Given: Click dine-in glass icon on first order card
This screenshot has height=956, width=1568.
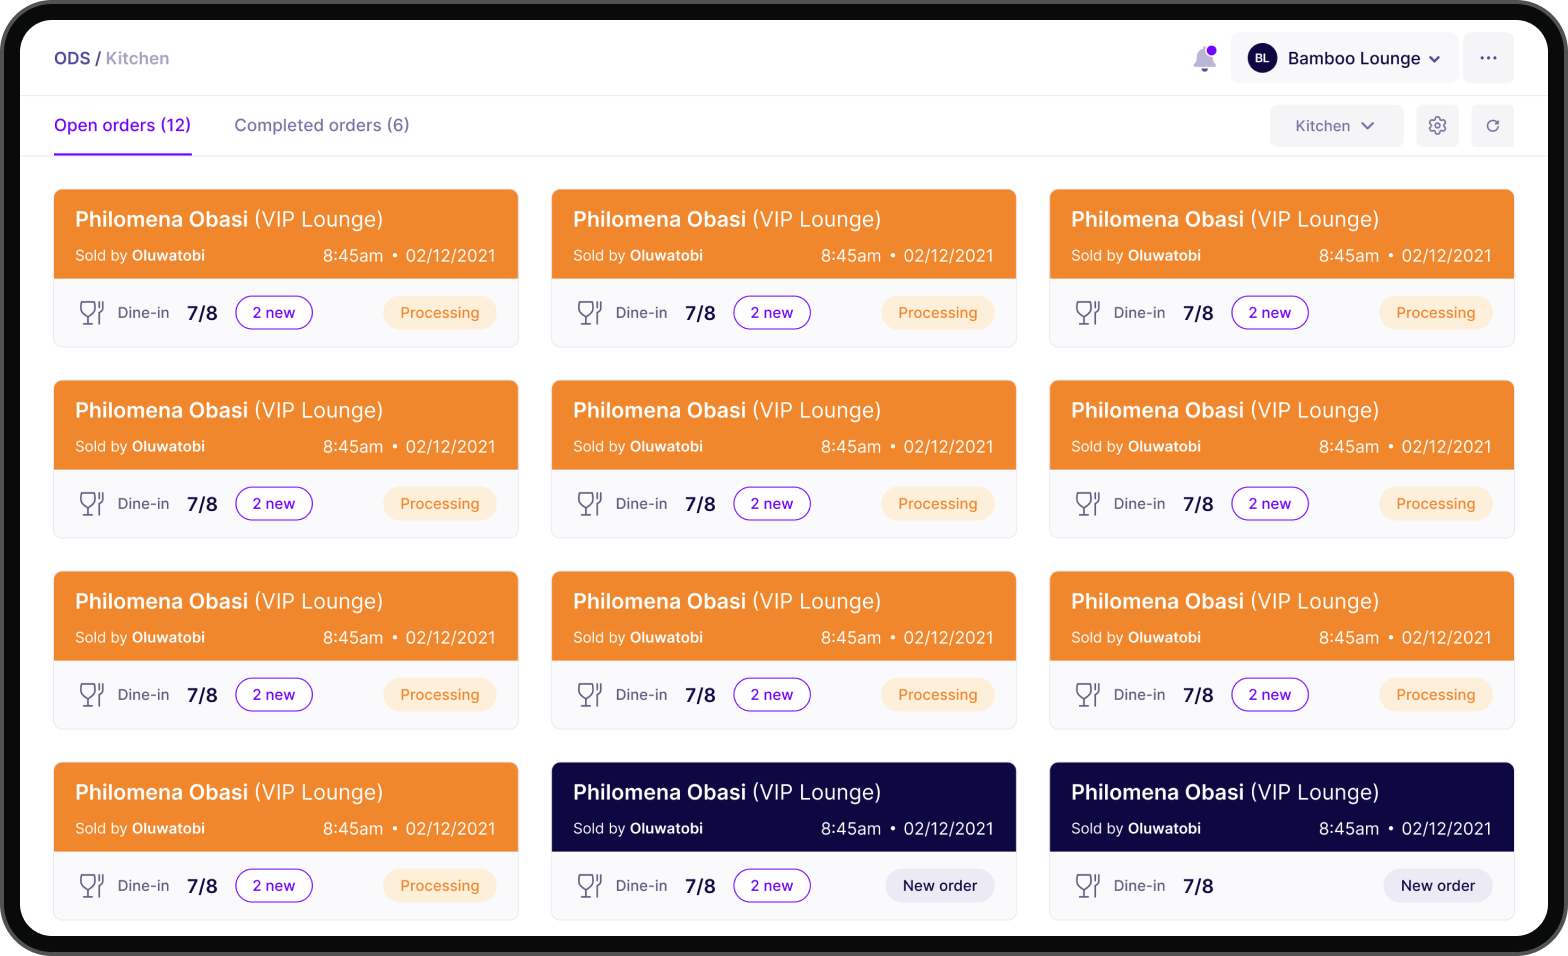Looking at the screenshot, I should (92, 313).
